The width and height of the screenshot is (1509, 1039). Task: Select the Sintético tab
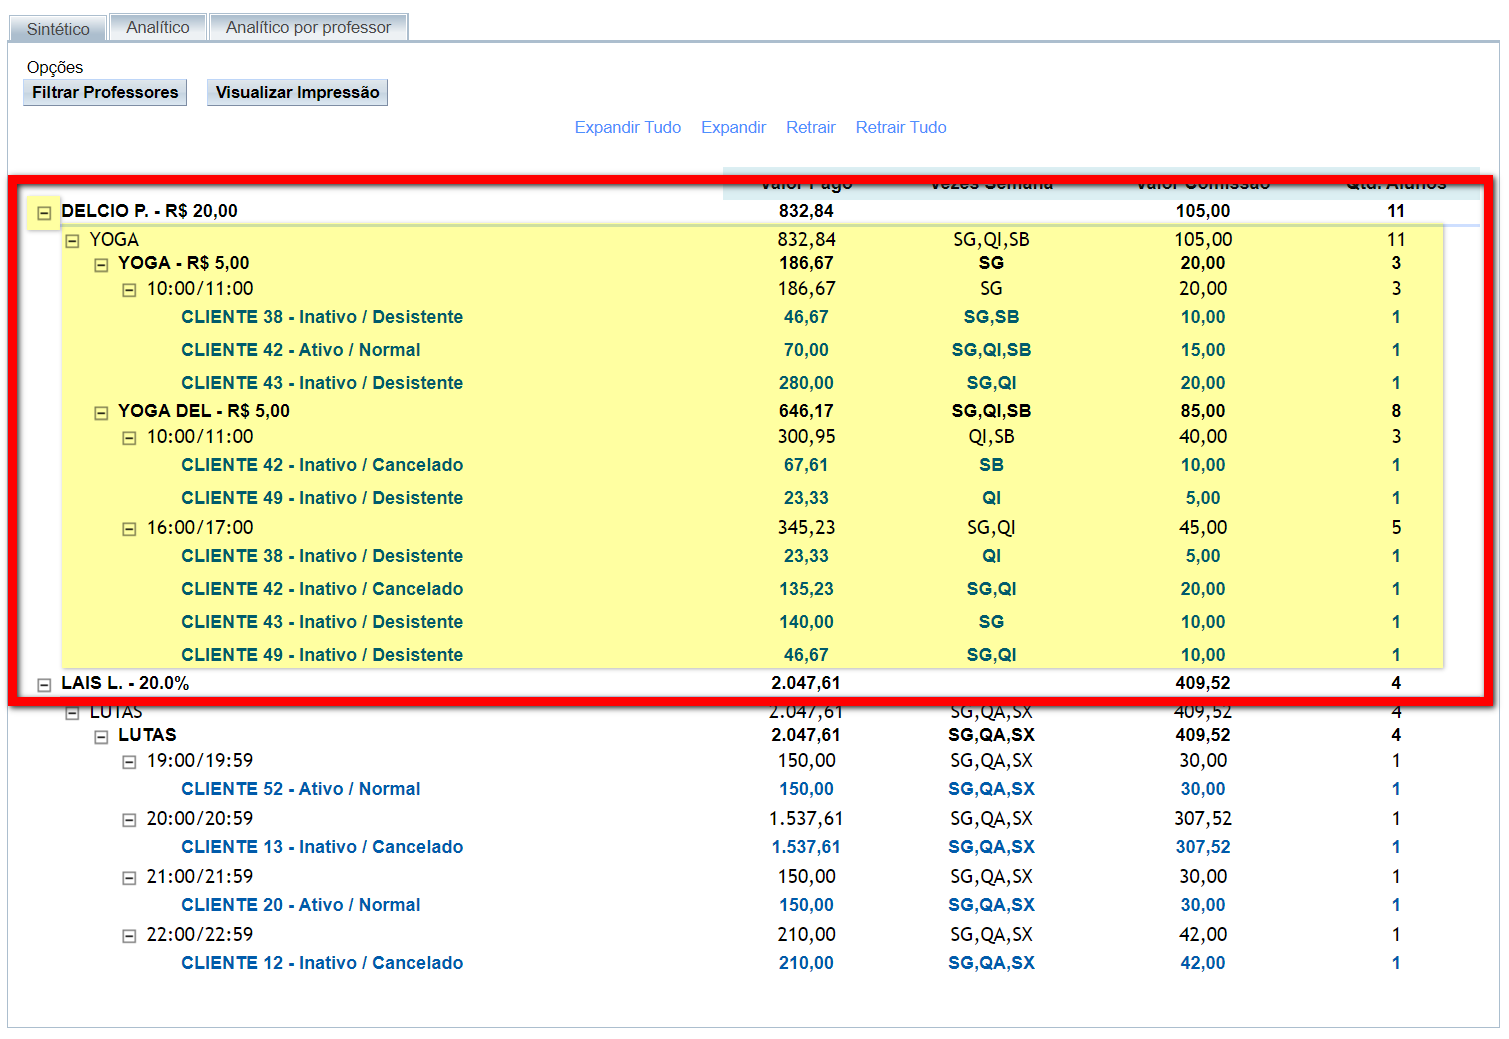(58, 29)
